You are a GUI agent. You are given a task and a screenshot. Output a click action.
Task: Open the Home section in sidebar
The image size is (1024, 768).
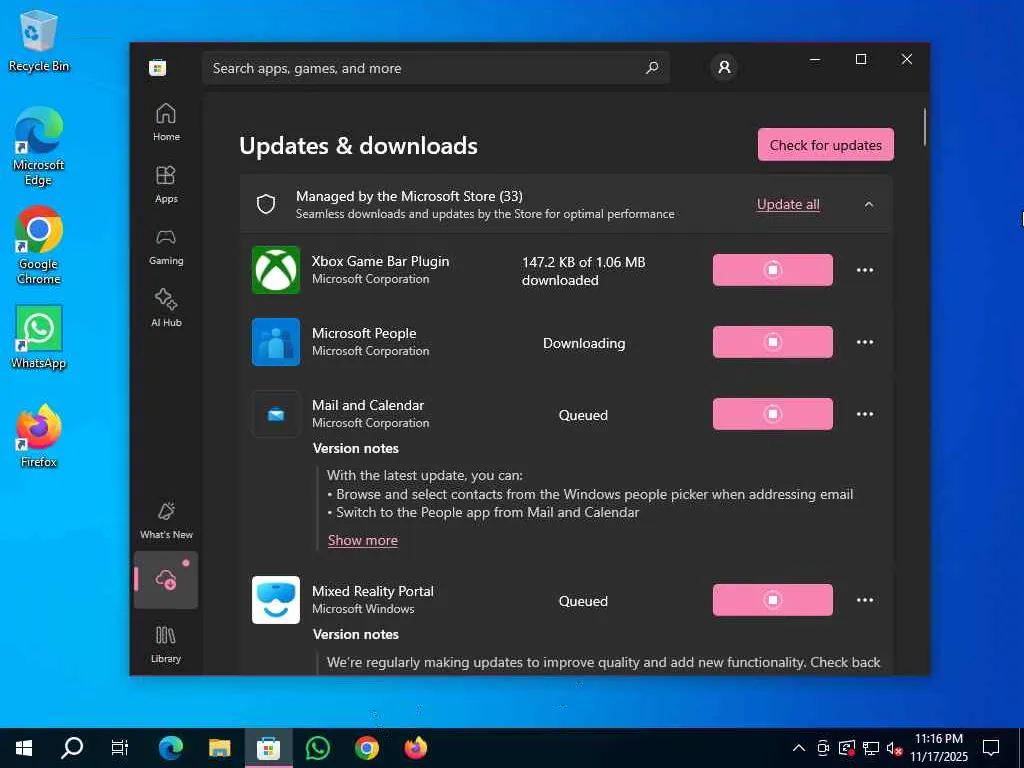pyautogui.click(x=166, y=122)
